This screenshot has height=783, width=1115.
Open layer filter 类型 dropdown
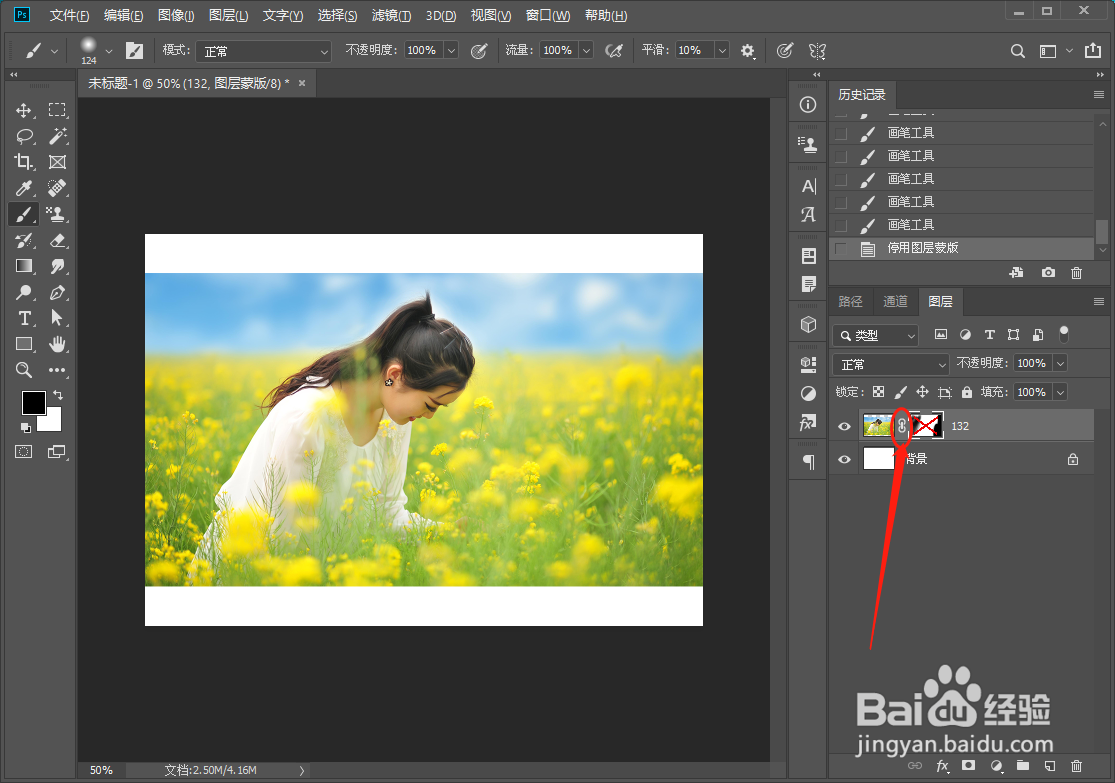[x=875, y=335]
